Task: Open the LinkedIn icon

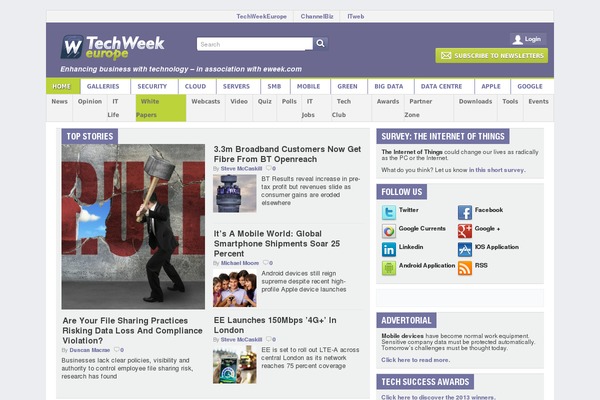Action: (x=389, y=250)
